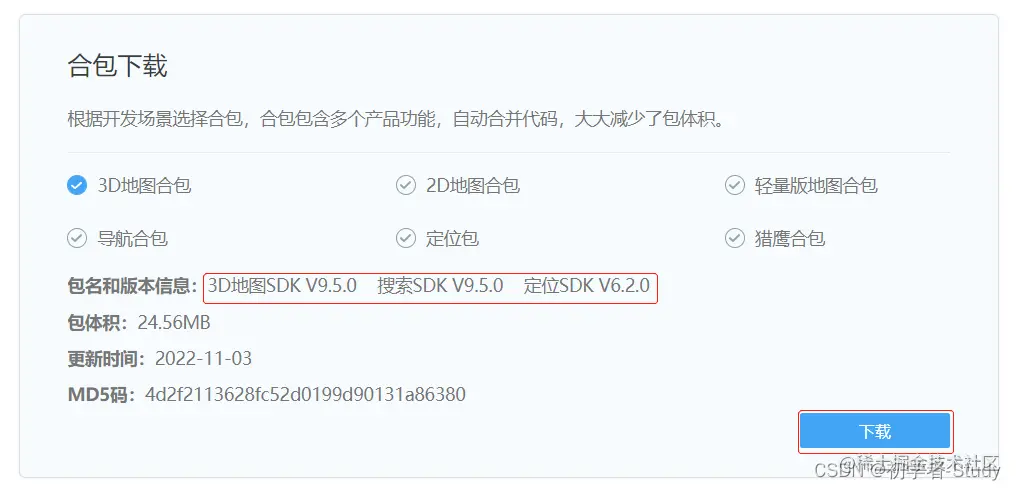Click the update date 2022-11-03
The height and width of the screenshot is (490, 1016).
(203, 358)
